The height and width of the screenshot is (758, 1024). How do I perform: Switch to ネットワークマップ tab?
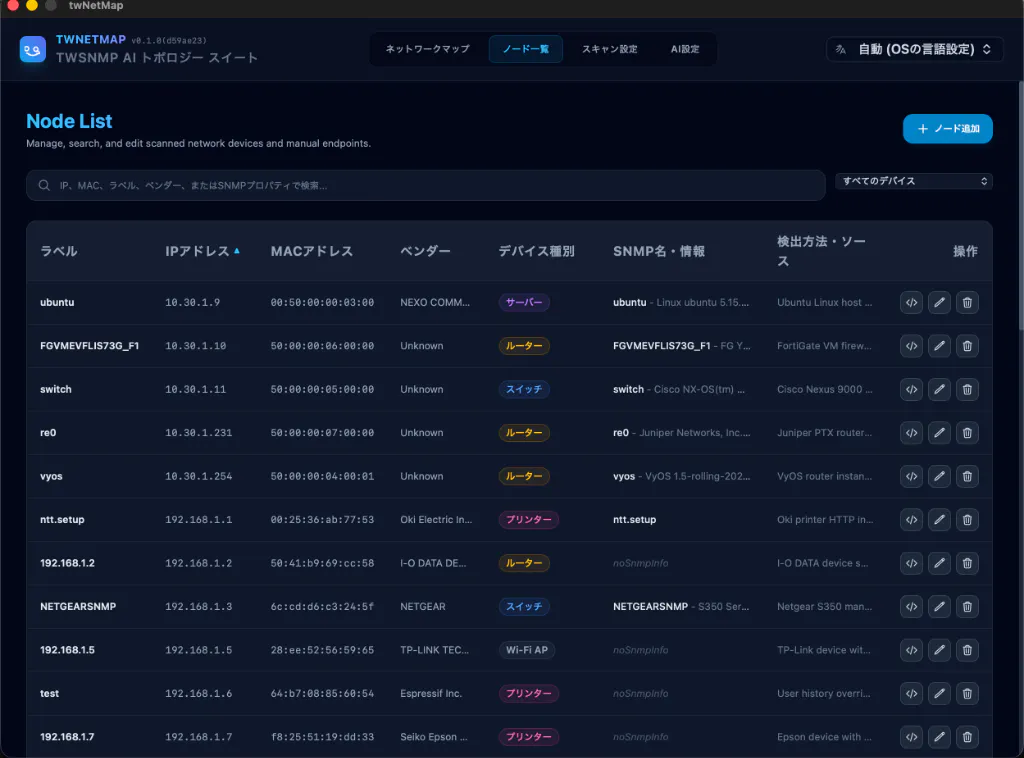(x=427, y=49)
